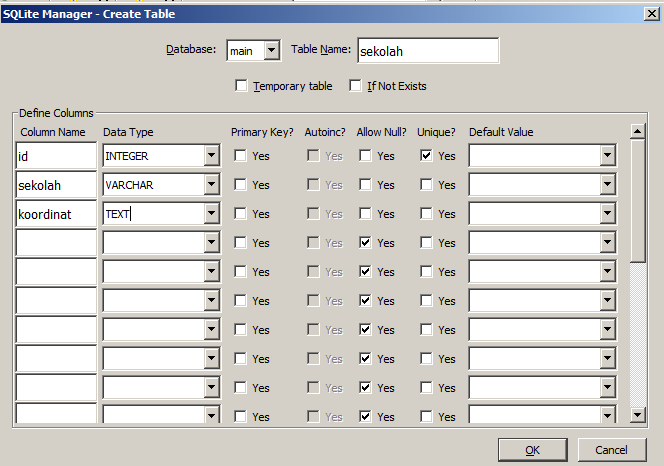Click the Unique? column header text

pyautogui.click(x=436, y=132)
